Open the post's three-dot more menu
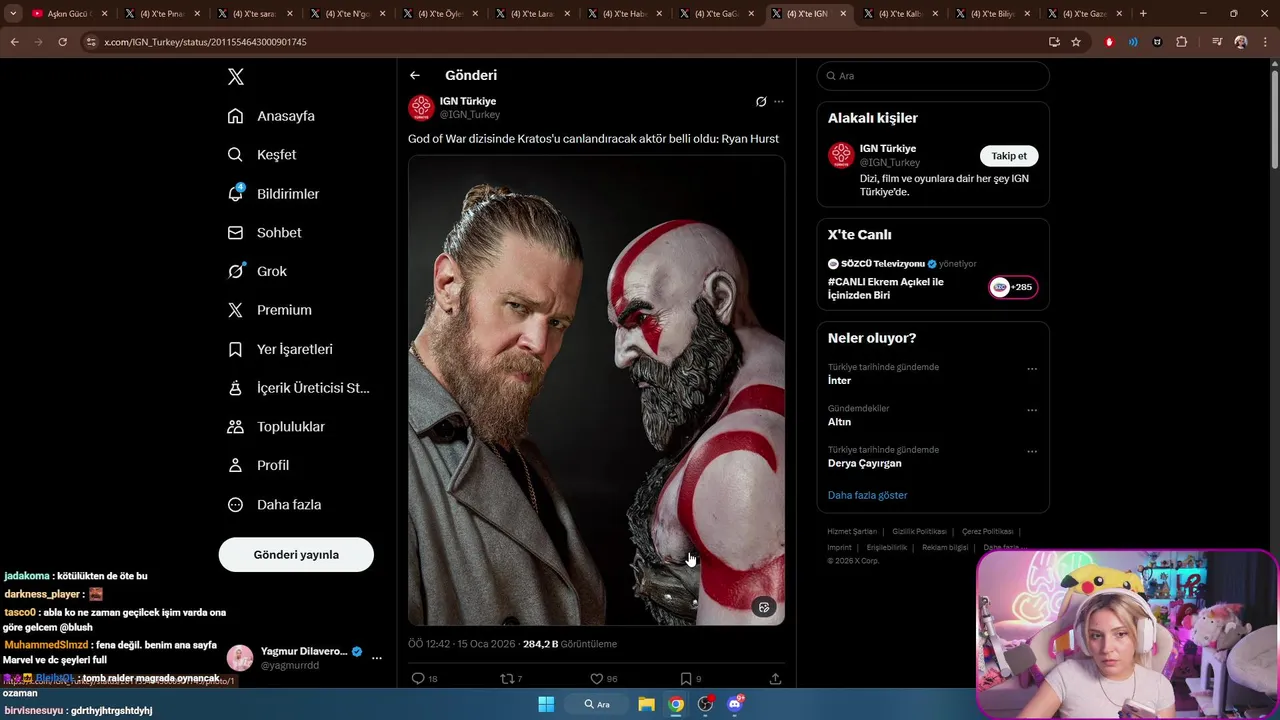 pos(779,102)
